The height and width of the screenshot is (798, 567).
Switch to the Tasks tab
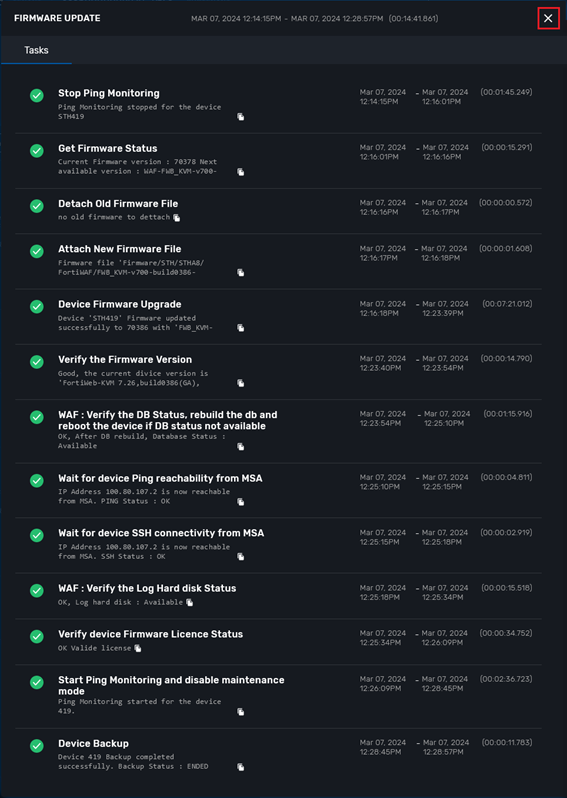pos(36,50)
